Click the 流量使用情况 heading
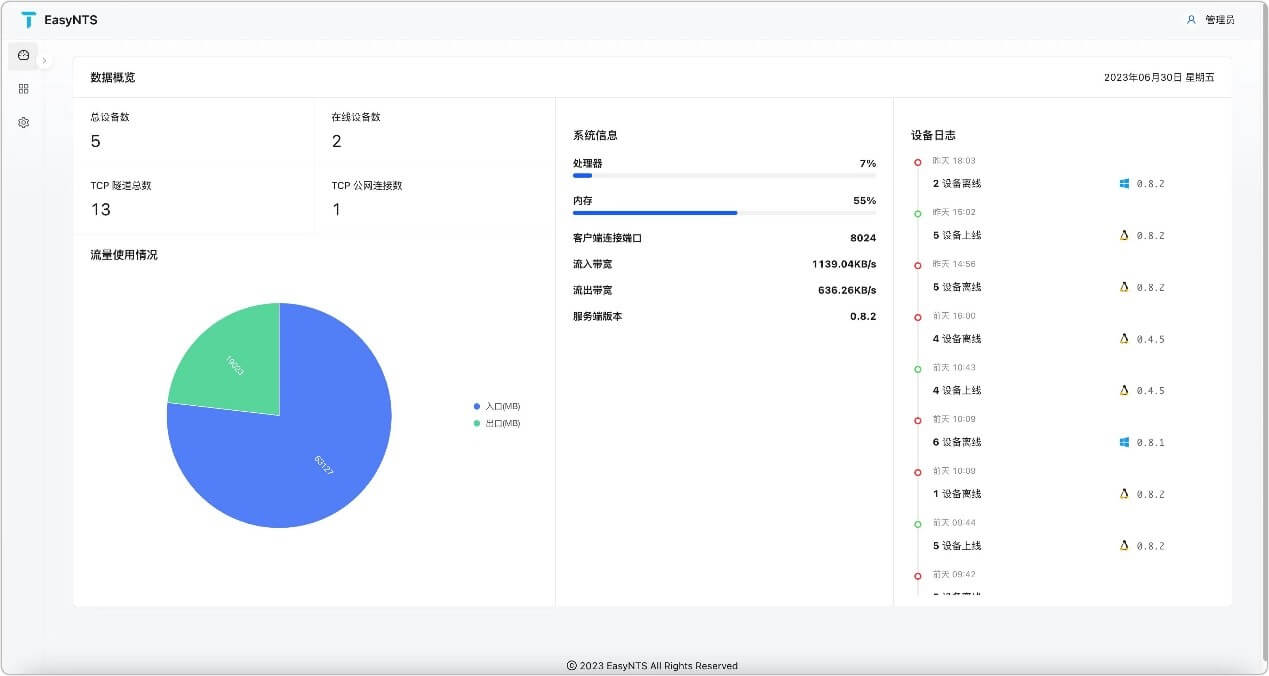1269x676 pixels. (x=124, y=255)
